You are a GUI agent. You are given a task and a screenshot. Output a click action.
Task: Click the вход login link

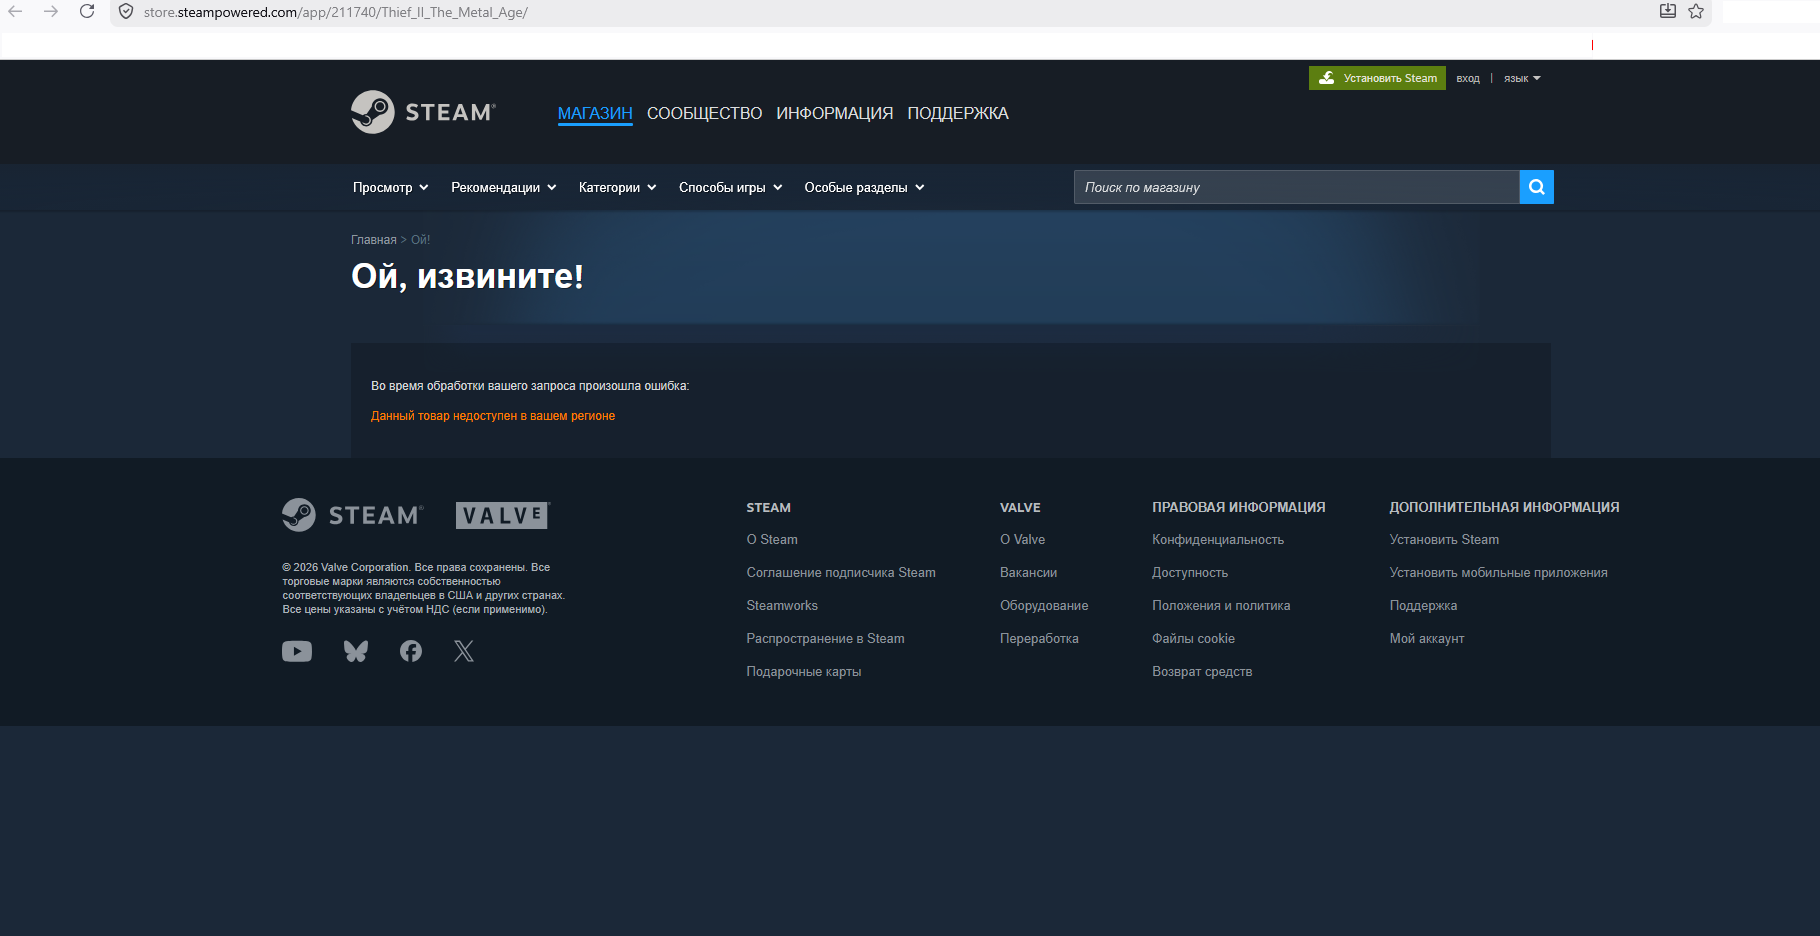click(1468, 78)
